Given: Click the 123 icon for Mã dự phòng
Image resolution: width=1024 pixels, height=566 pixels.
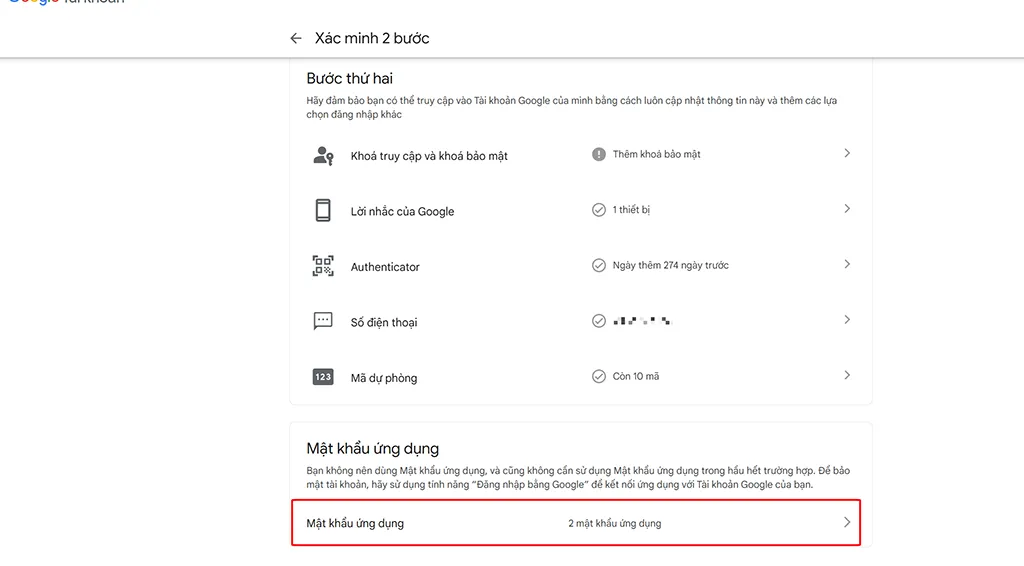Looking at the screenshot, I should [323, 377].
